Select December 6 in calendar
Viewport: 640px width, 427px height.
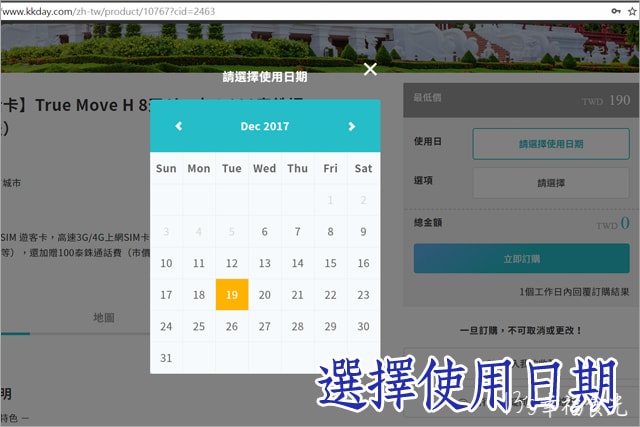[264, 232]
